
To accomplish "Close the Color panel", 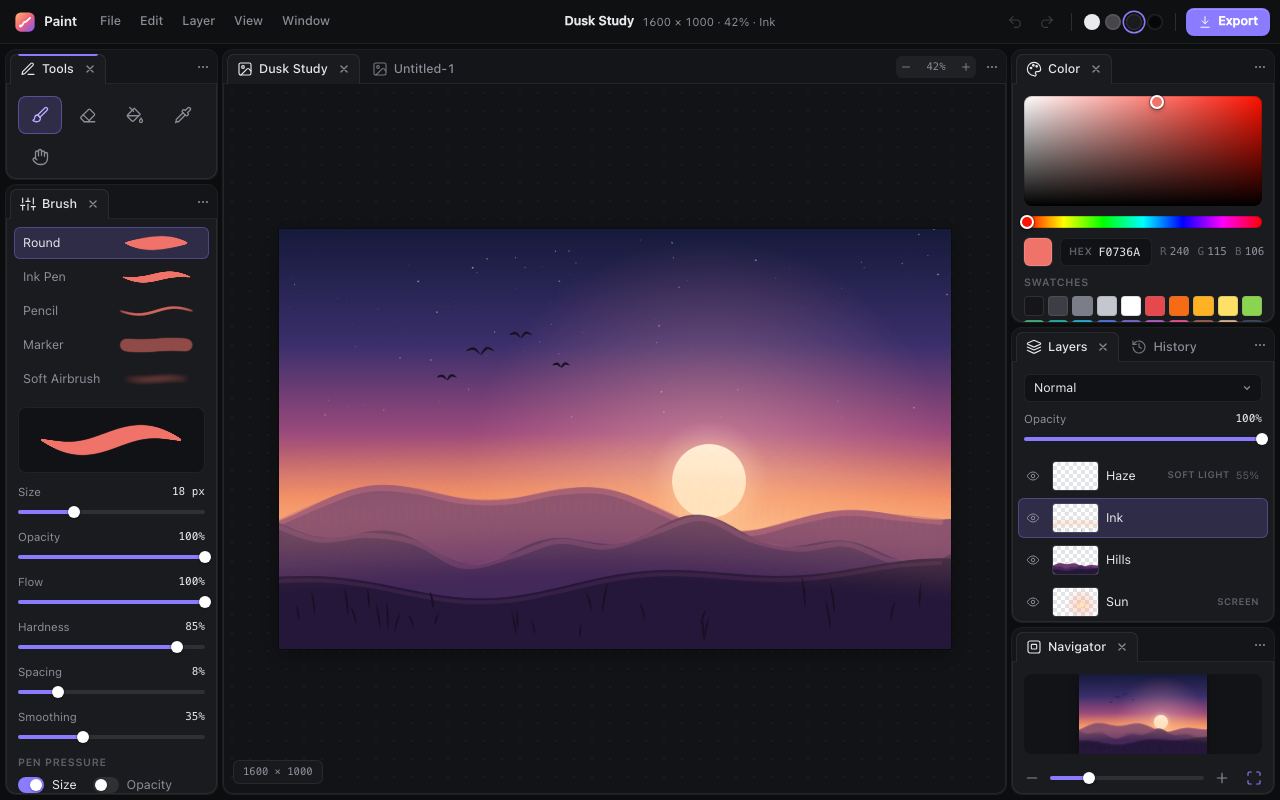I will coord(1096,69).
